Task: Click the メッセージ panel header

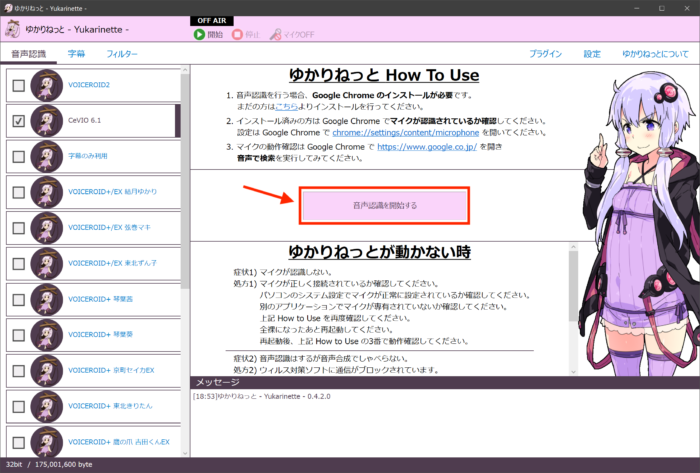Action: (x=445, y=382)
